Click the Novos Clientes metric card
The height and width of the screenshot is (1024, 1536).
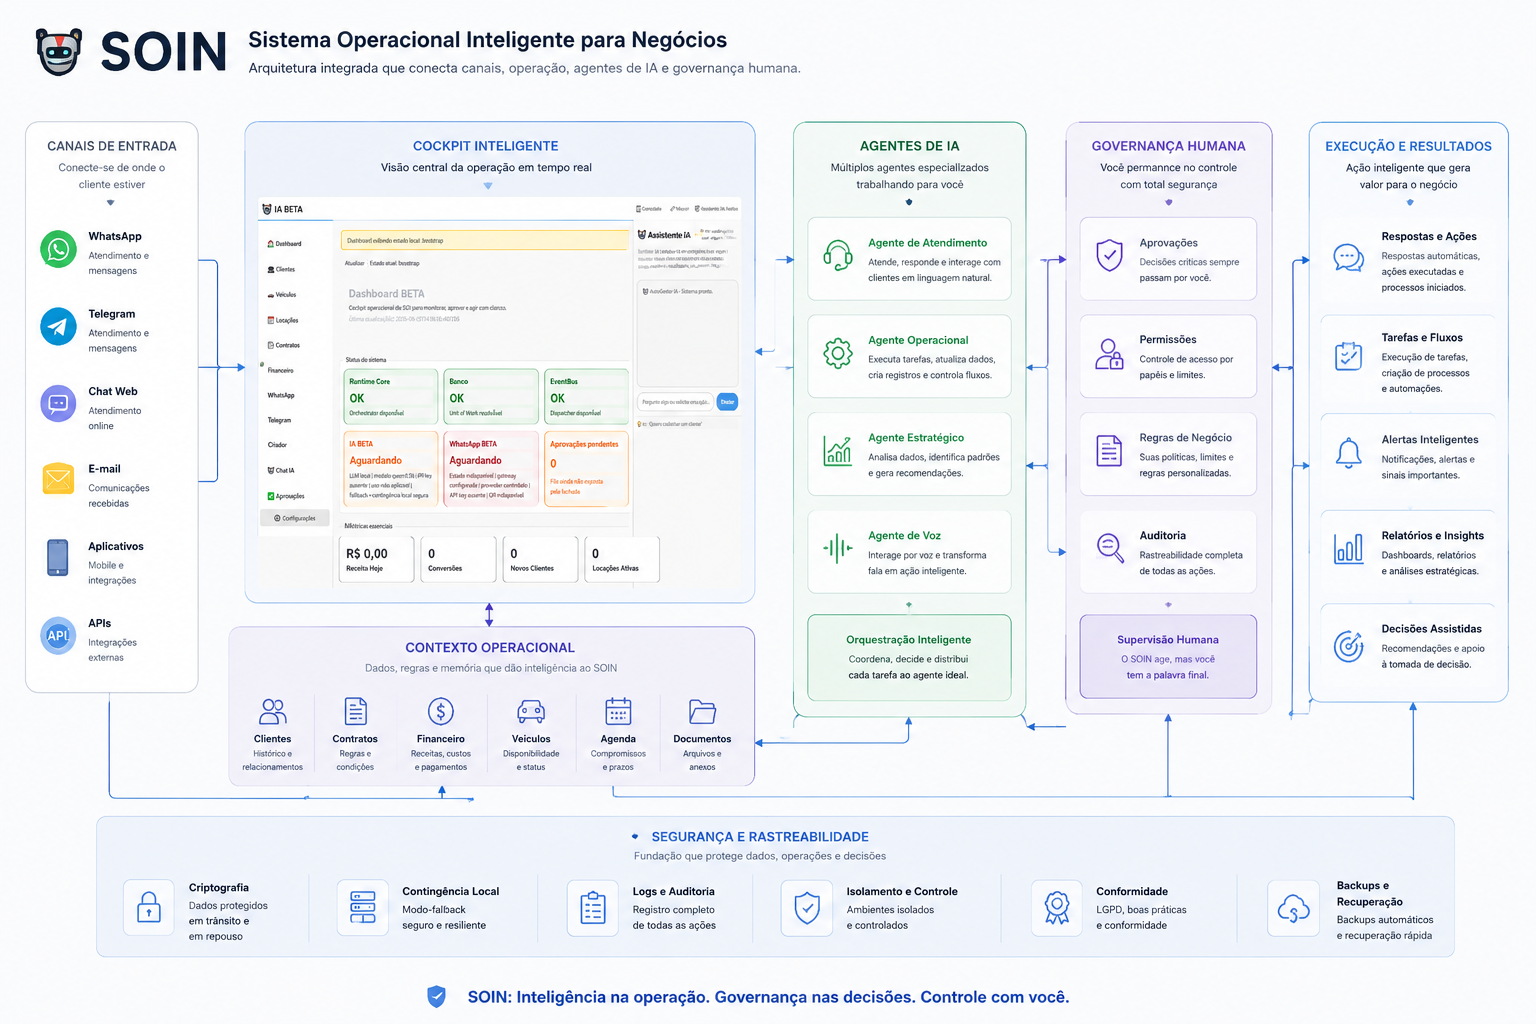point(541,559)
